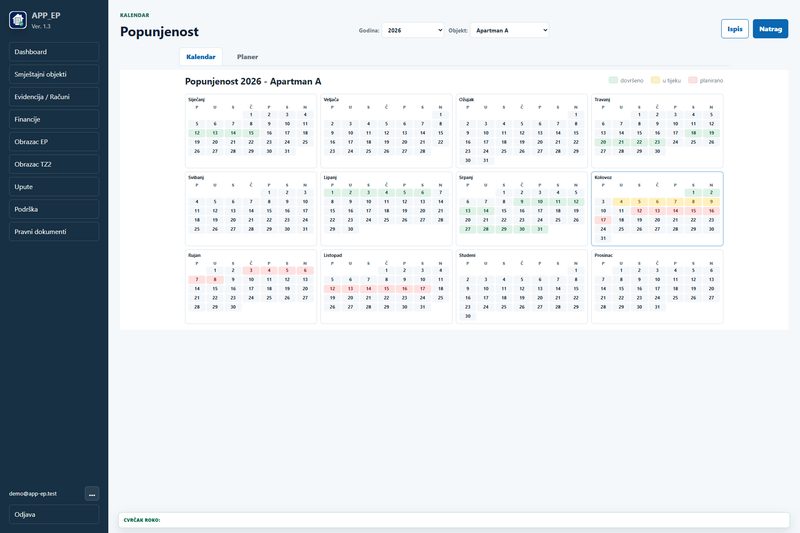
Task: Click green day 27 in Srpanj
Action: (x=468, y=230)
